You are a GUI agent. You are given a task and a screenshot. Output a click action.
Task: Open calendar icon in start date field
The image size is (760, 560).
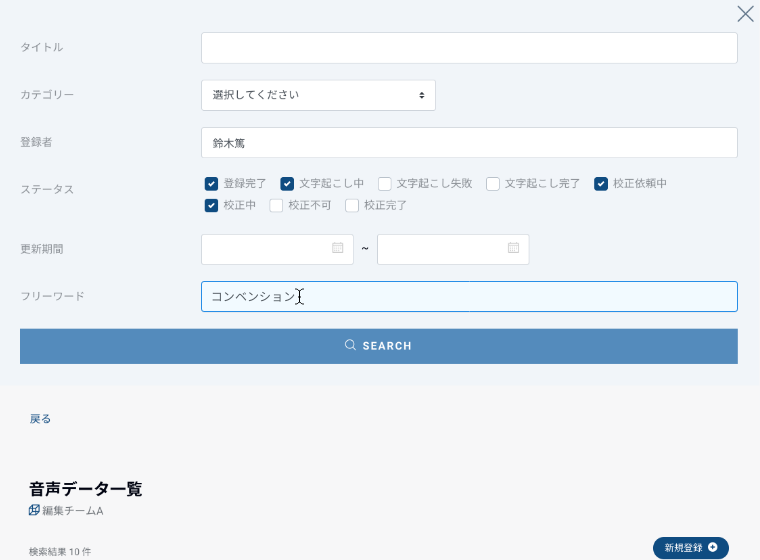pyautogui.click(x=338, y=248)
